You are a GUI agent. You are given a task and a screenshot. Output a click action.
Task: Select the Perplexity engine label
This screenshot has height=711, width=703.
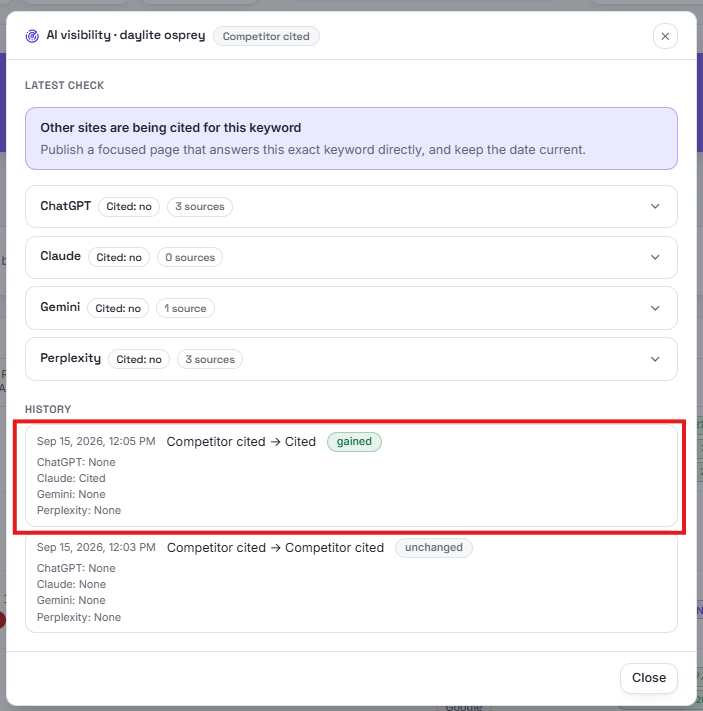71,358
